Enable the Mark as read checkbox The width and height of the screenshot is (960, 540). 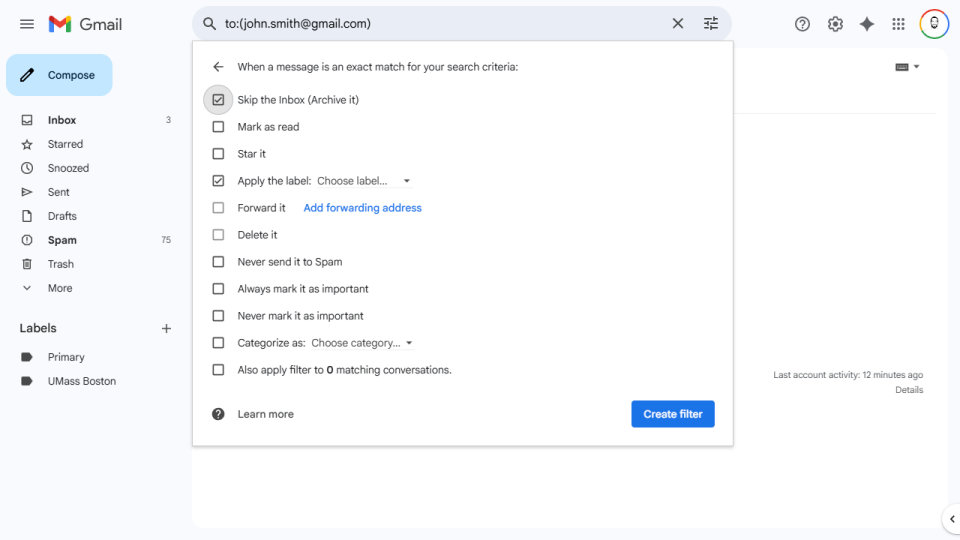point(218,127)
